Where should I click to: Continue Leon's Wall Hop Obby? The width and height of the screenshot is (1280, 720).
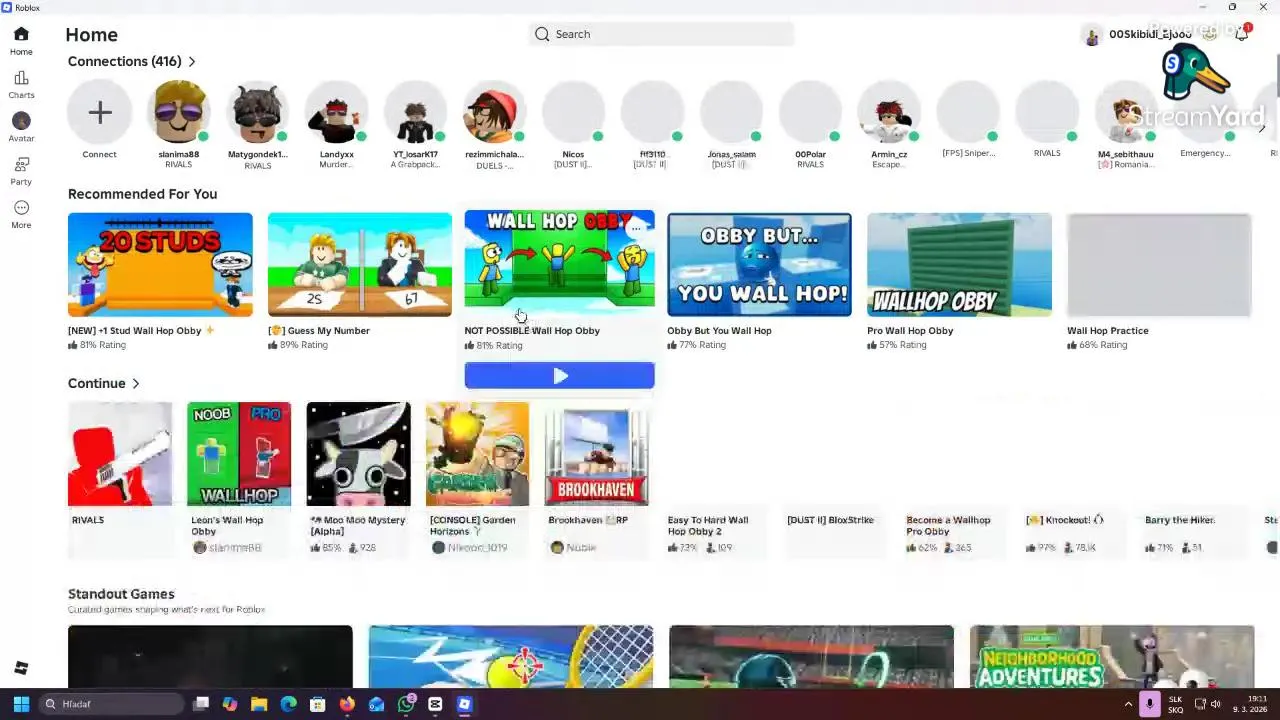238,454
